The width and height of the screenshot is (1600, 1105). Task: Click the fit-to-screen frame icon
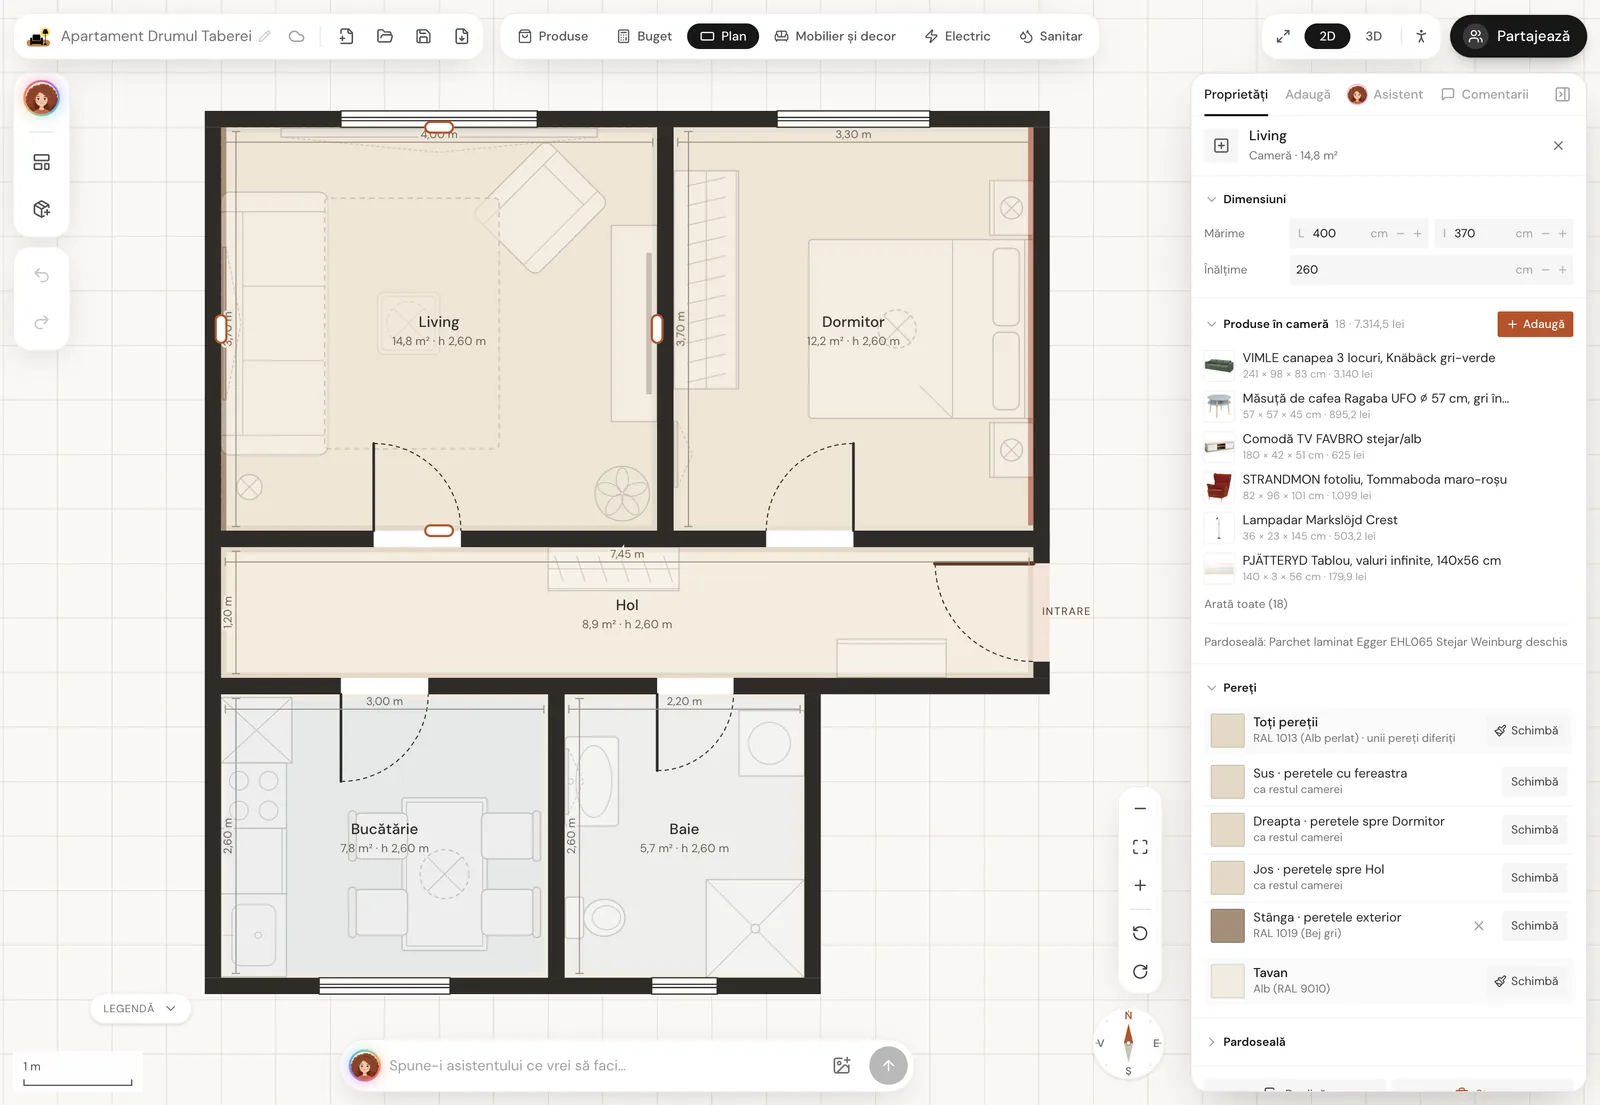tap(1140, 847)
